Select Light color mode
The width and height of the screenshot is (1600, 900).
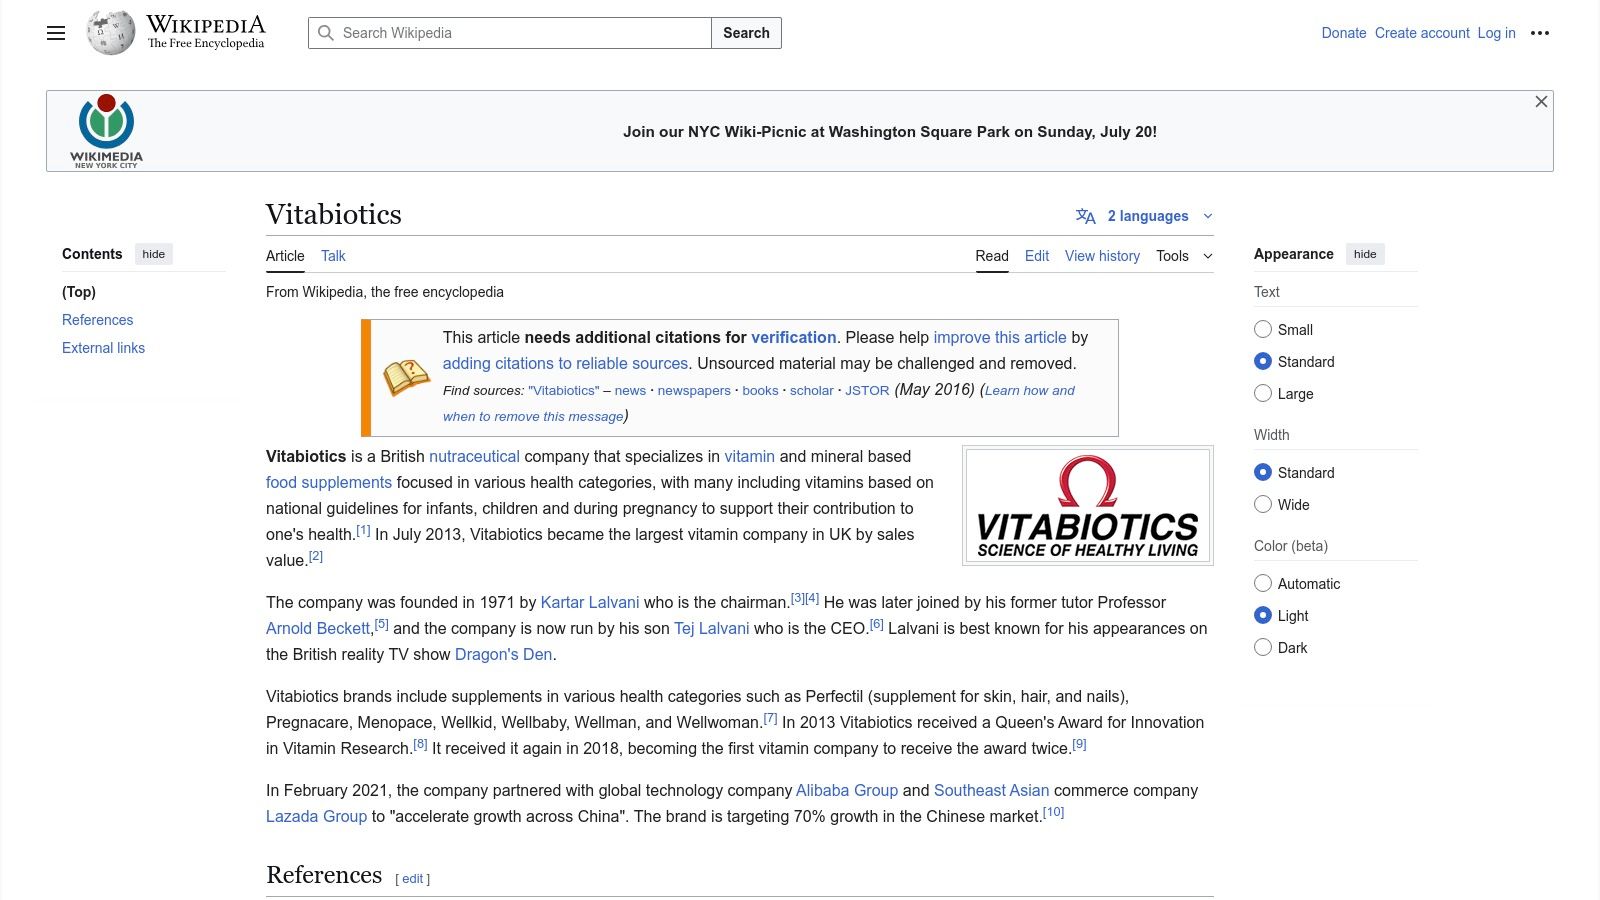pyautogui.click(x=1263, y=616)
